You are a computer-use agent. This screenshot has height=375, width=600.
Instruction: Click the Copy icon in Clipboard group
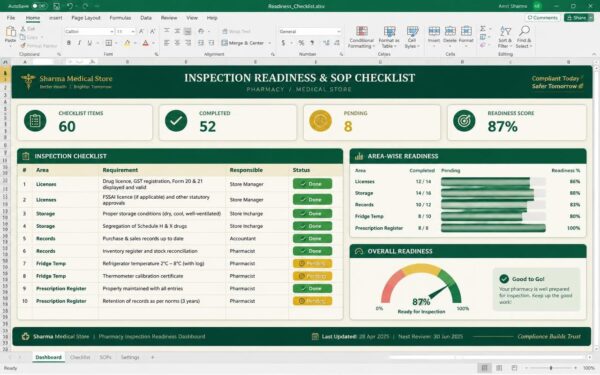tap(23, 37)
